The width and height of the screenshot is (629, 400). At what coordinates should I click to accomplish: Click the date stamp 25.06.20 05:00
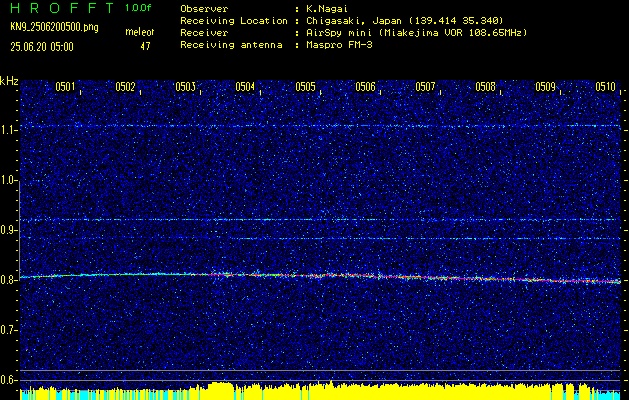(x=42, y=47)
